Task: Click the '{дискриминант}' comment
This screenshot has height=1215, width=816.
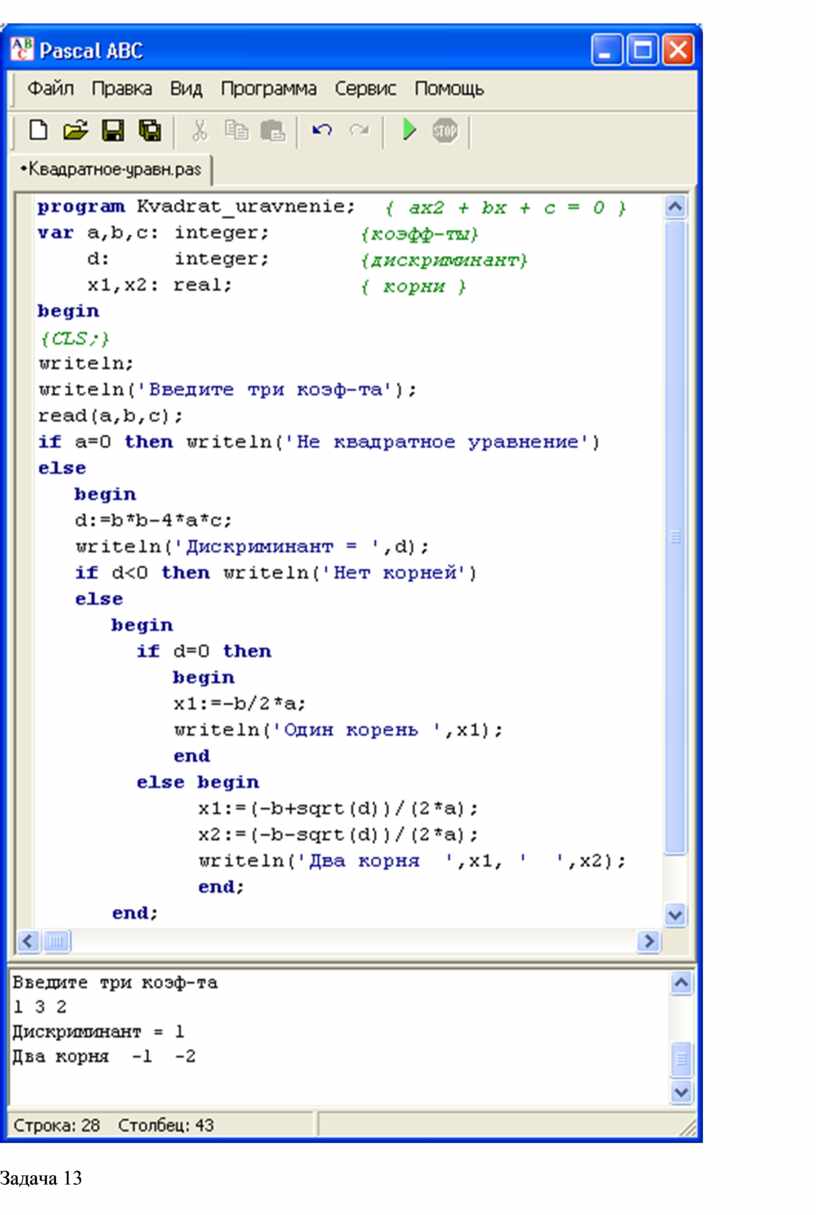Action: [x=443, y=259]
